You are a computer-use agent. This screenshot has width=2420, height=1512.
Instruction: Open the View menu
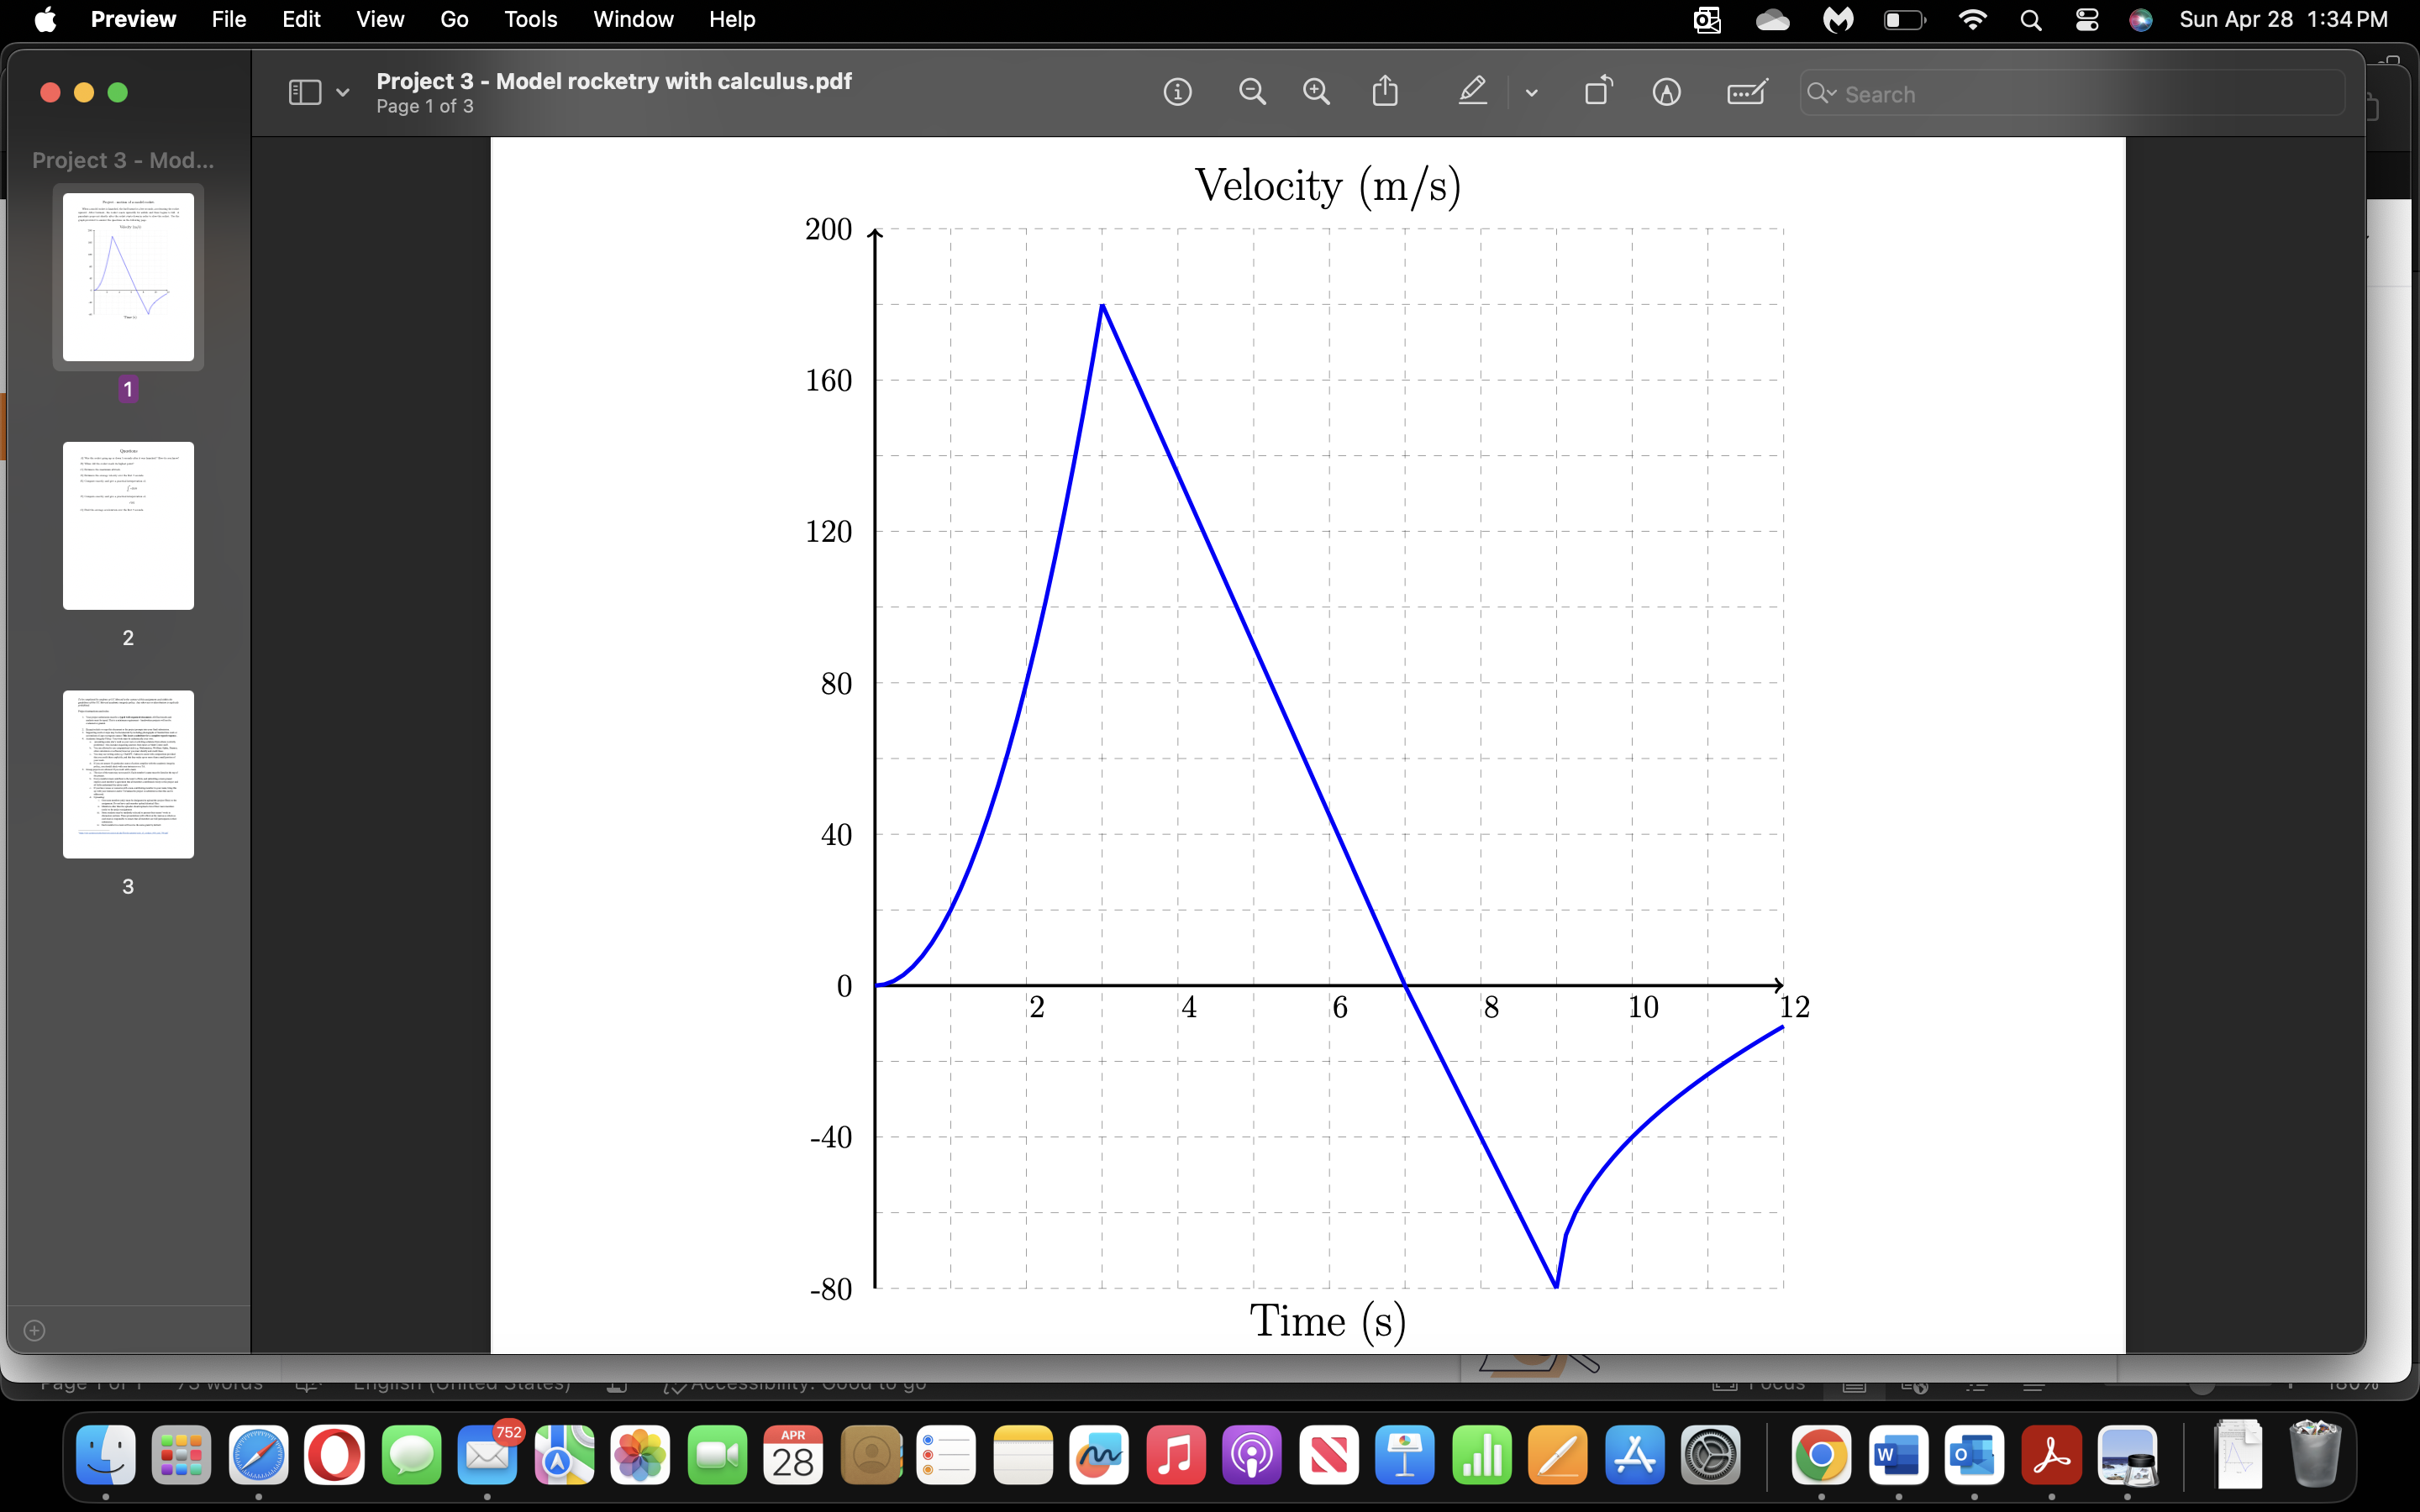[x=380, y=19]
